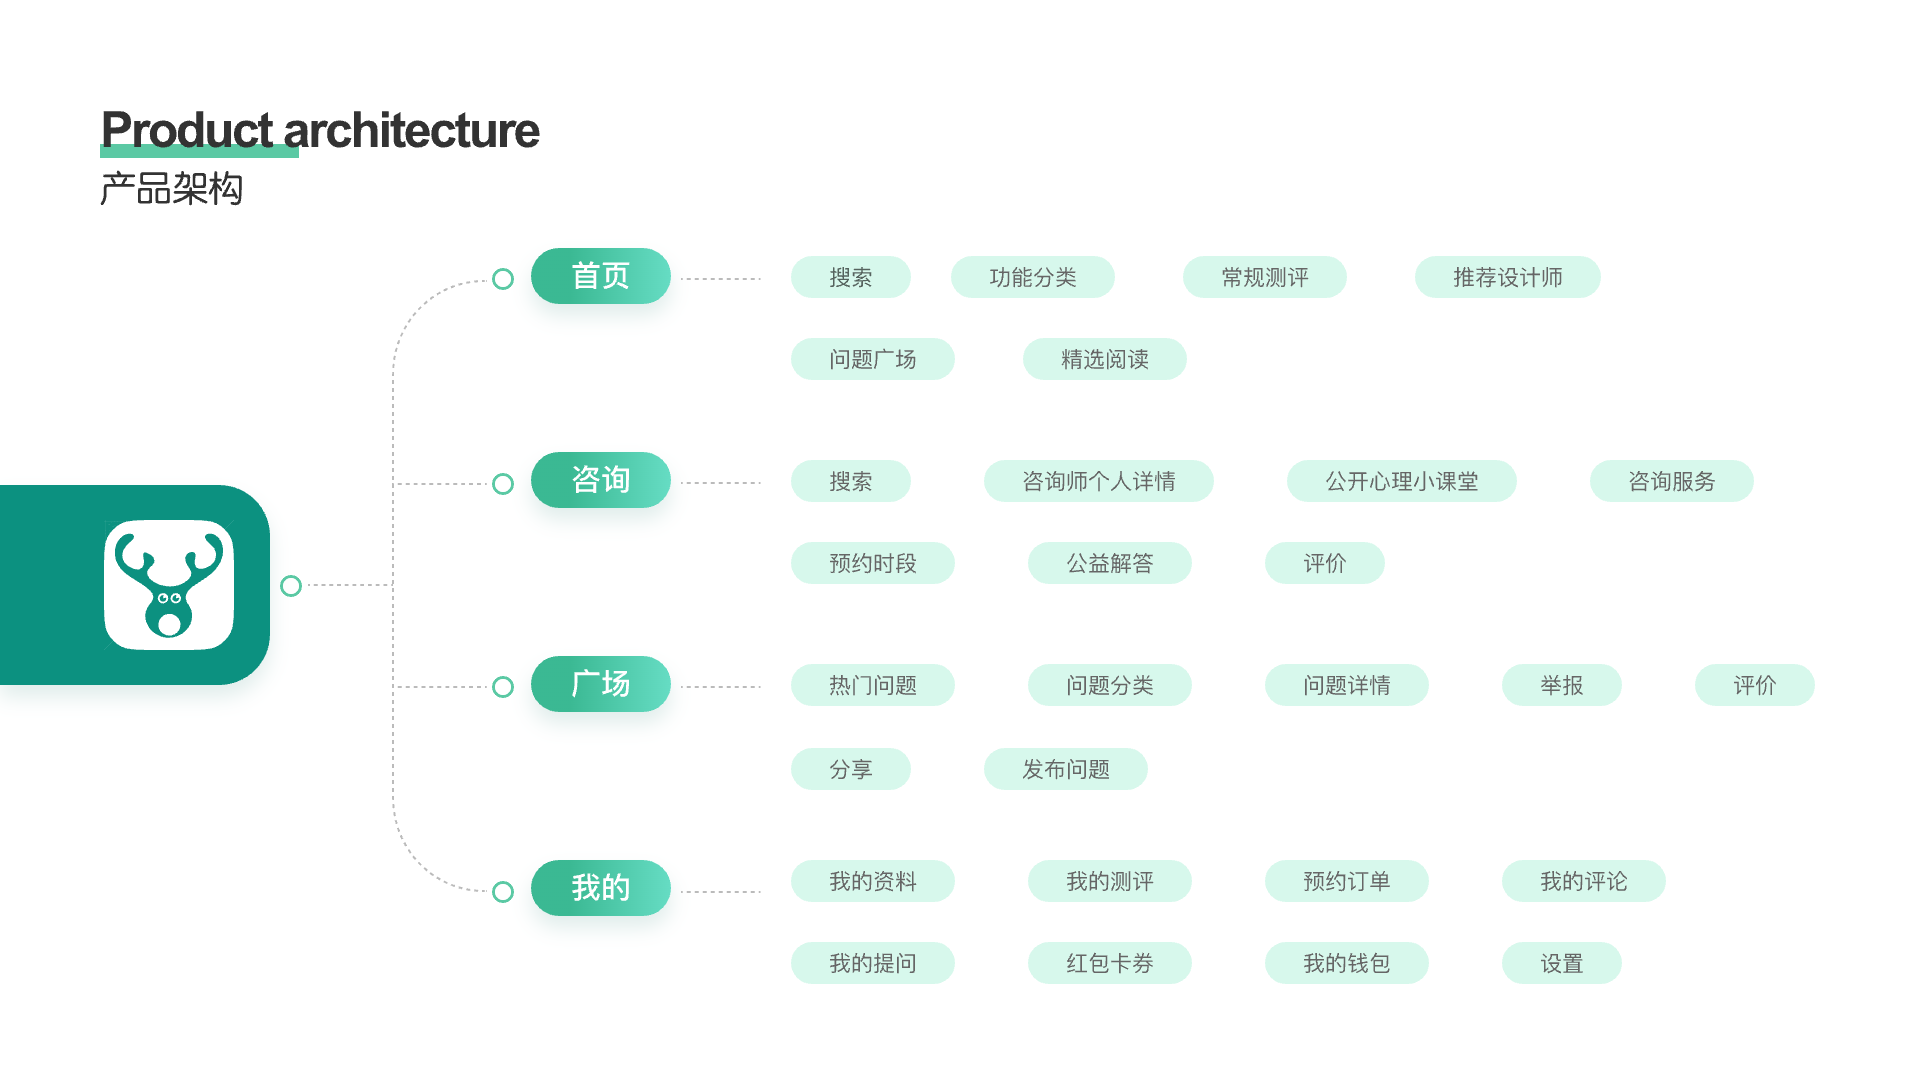Select the 咨询 main category
Image resolution: width=1920 pixels, height=1080 pixels.
(x=600, y=480)
